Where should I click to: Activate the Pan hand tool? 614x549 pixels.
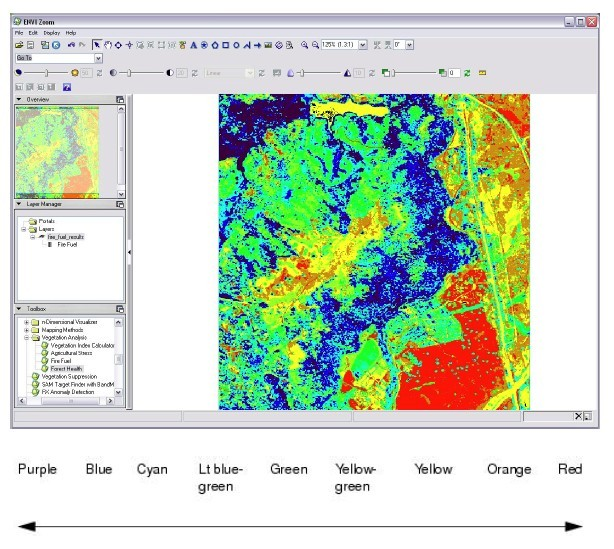tap(108, 45)
